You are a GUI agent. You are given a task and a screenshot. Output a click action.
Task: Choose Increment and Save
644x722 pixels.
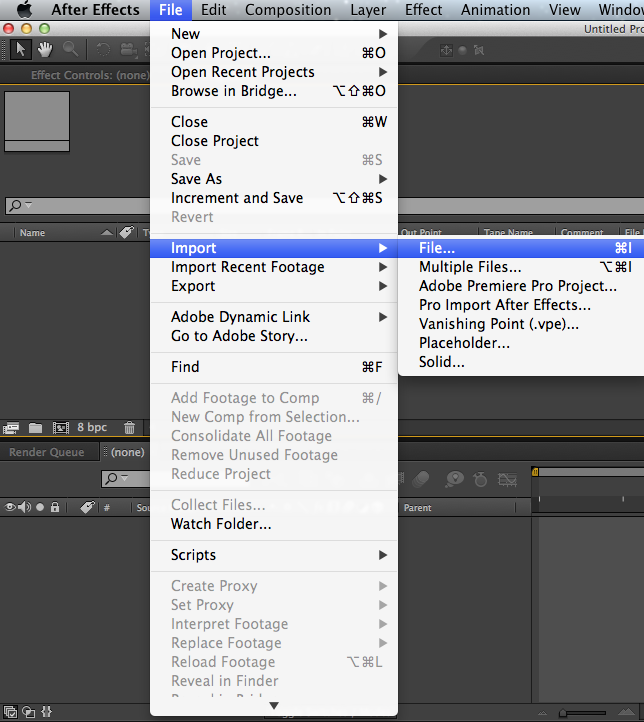point(274,198)
